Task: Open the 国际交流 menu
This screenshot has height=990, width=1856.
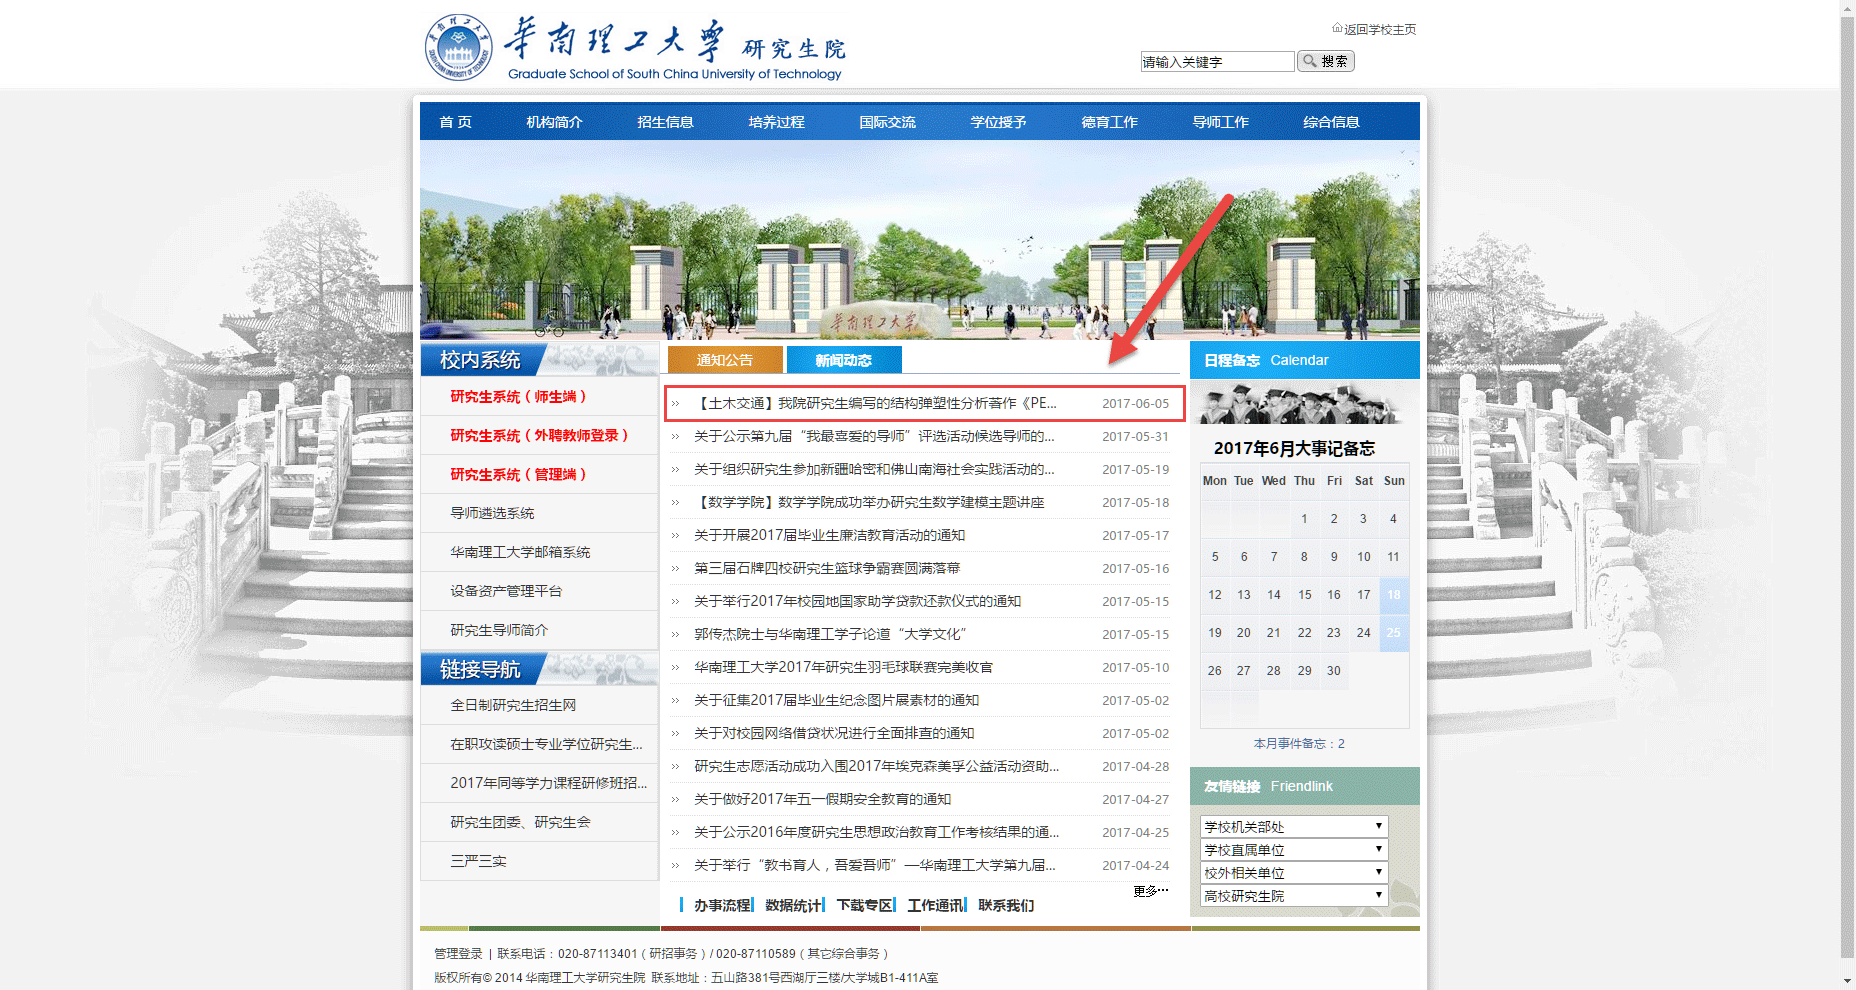Action: pyautogui.click(x=887, y=122)
